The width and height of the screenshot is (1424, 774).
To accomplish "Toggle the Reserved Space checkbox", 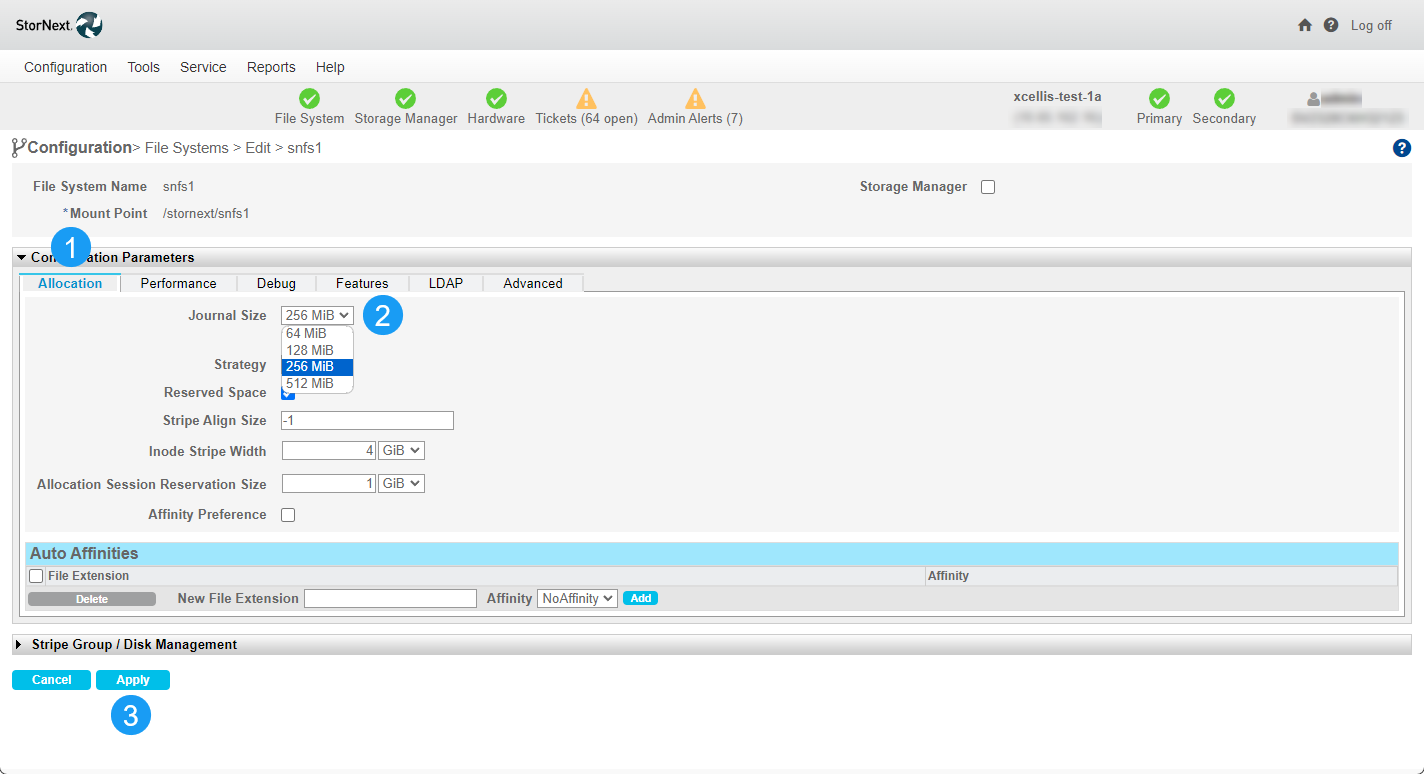I will 288,393.
